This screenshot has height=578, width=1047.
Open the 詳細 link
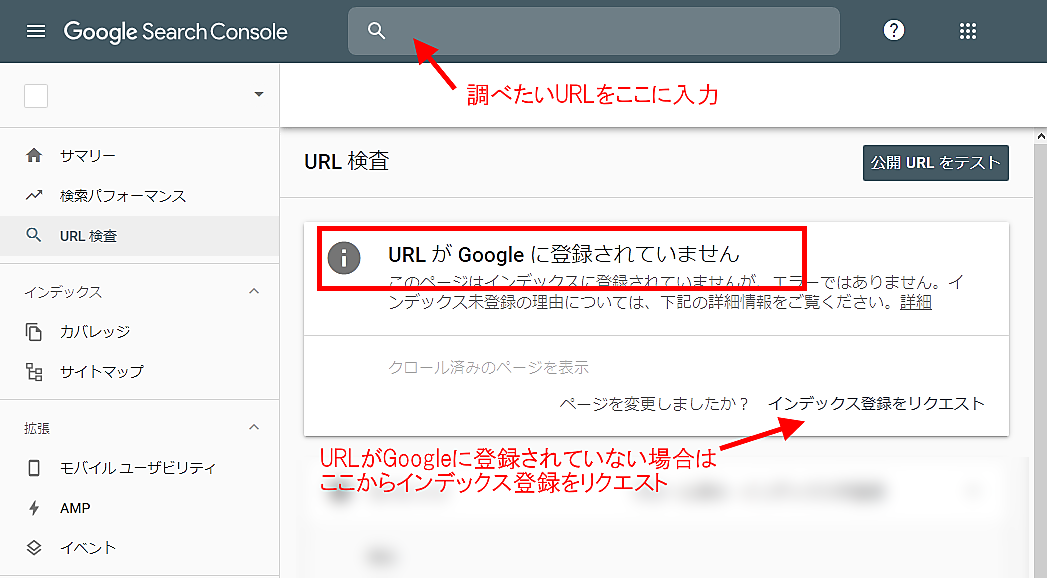(x=915, y=302)
